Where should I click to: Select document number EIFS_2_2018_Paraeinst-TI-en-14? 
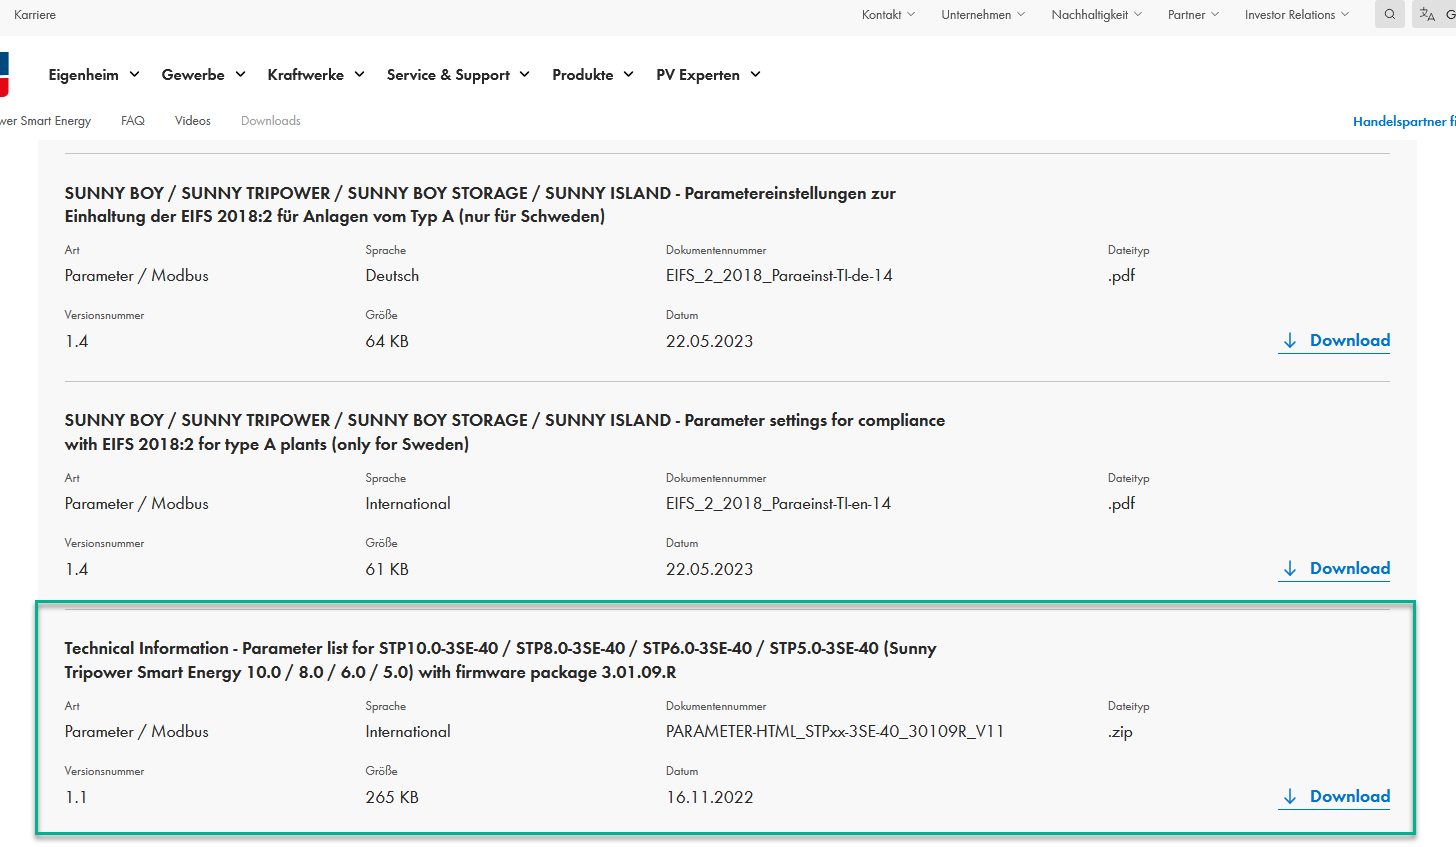coord(778,504)
